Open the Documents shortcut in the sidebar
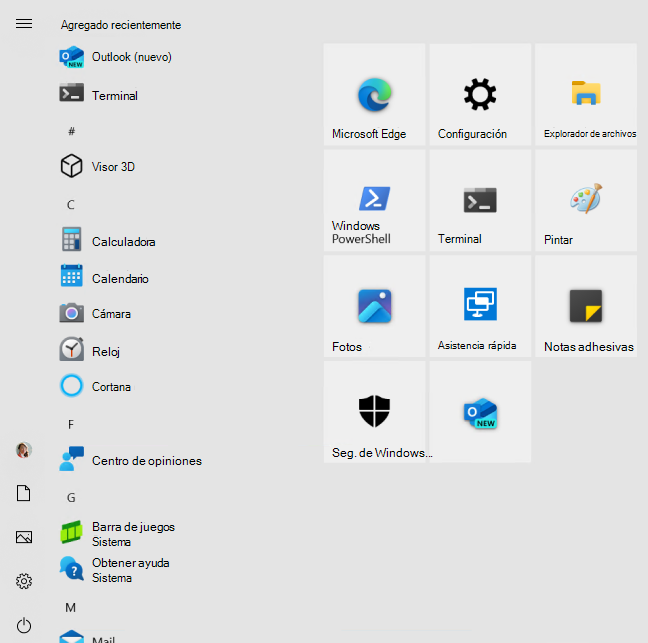 pos(24,493)
